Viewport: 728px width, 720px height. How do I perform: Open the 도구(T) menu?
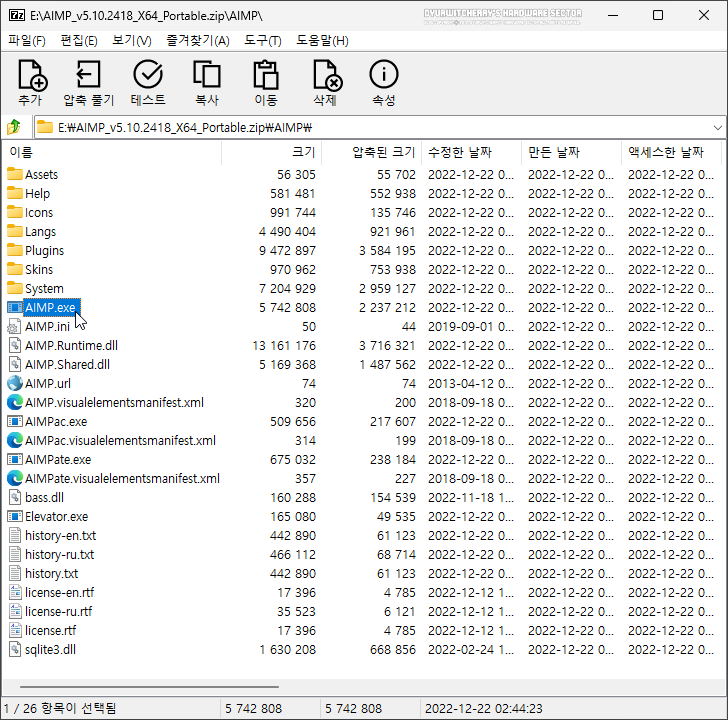263,41
